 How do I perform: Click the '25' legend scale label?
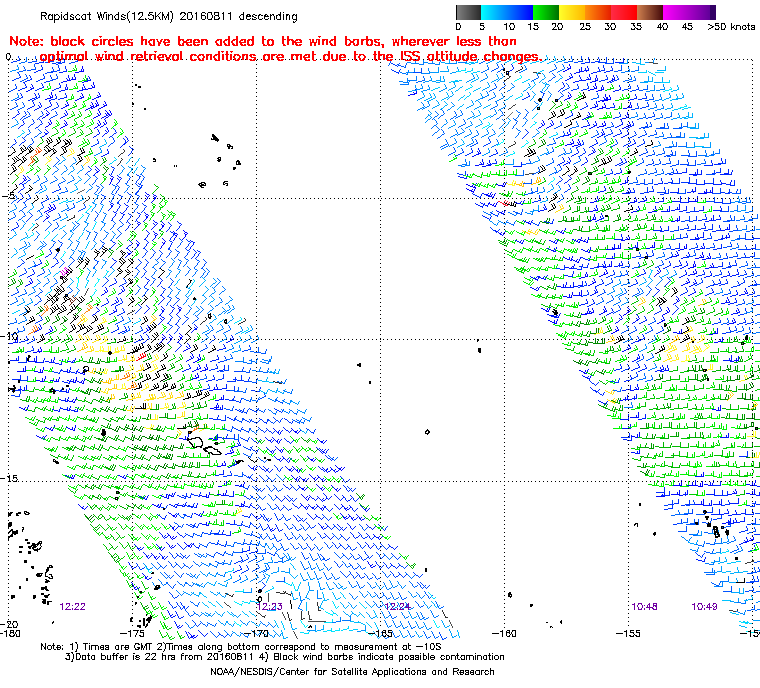[585, 27]
